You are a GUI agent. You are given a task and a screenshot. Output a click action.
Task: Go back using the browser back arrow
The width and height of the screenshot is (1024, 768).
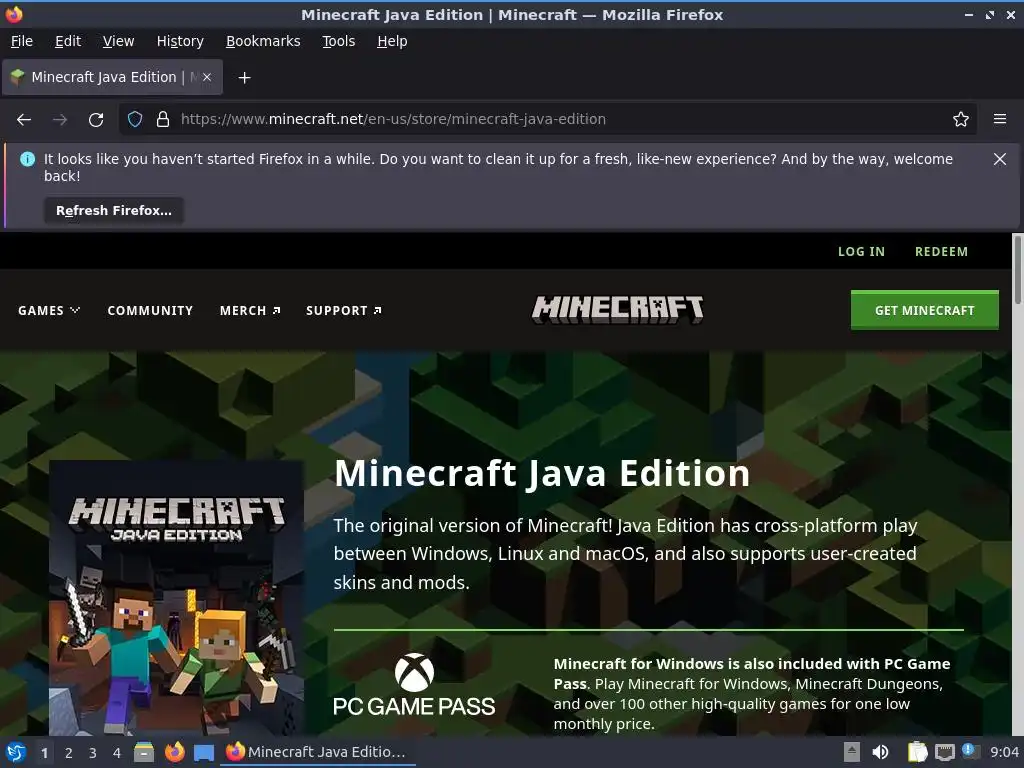[24, 120]
